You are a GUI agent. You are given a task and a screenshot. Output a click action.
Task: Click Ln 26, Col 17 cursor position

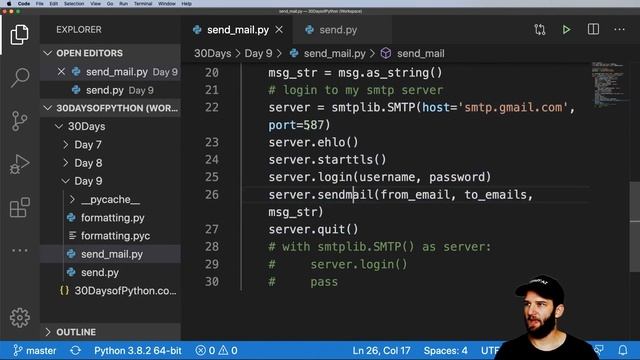point(381,351)
